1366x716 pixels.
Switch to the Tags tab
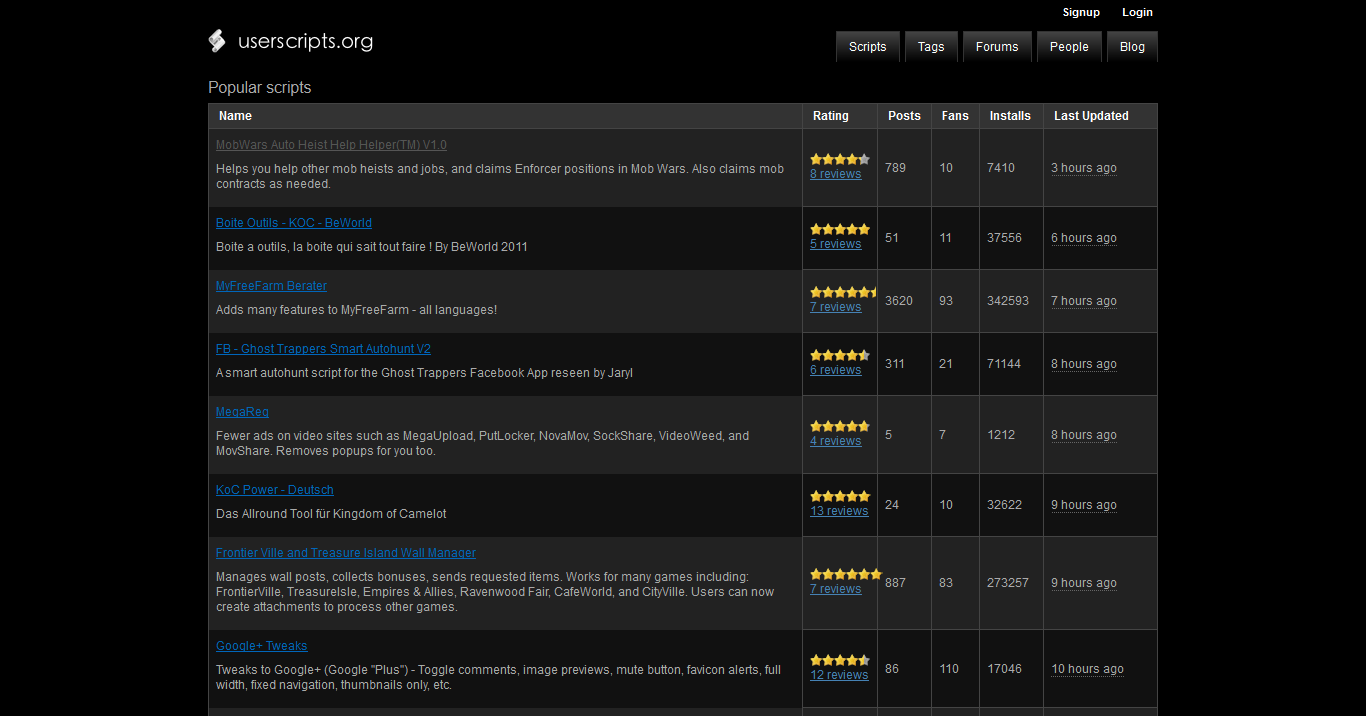[x=931, y=47]
